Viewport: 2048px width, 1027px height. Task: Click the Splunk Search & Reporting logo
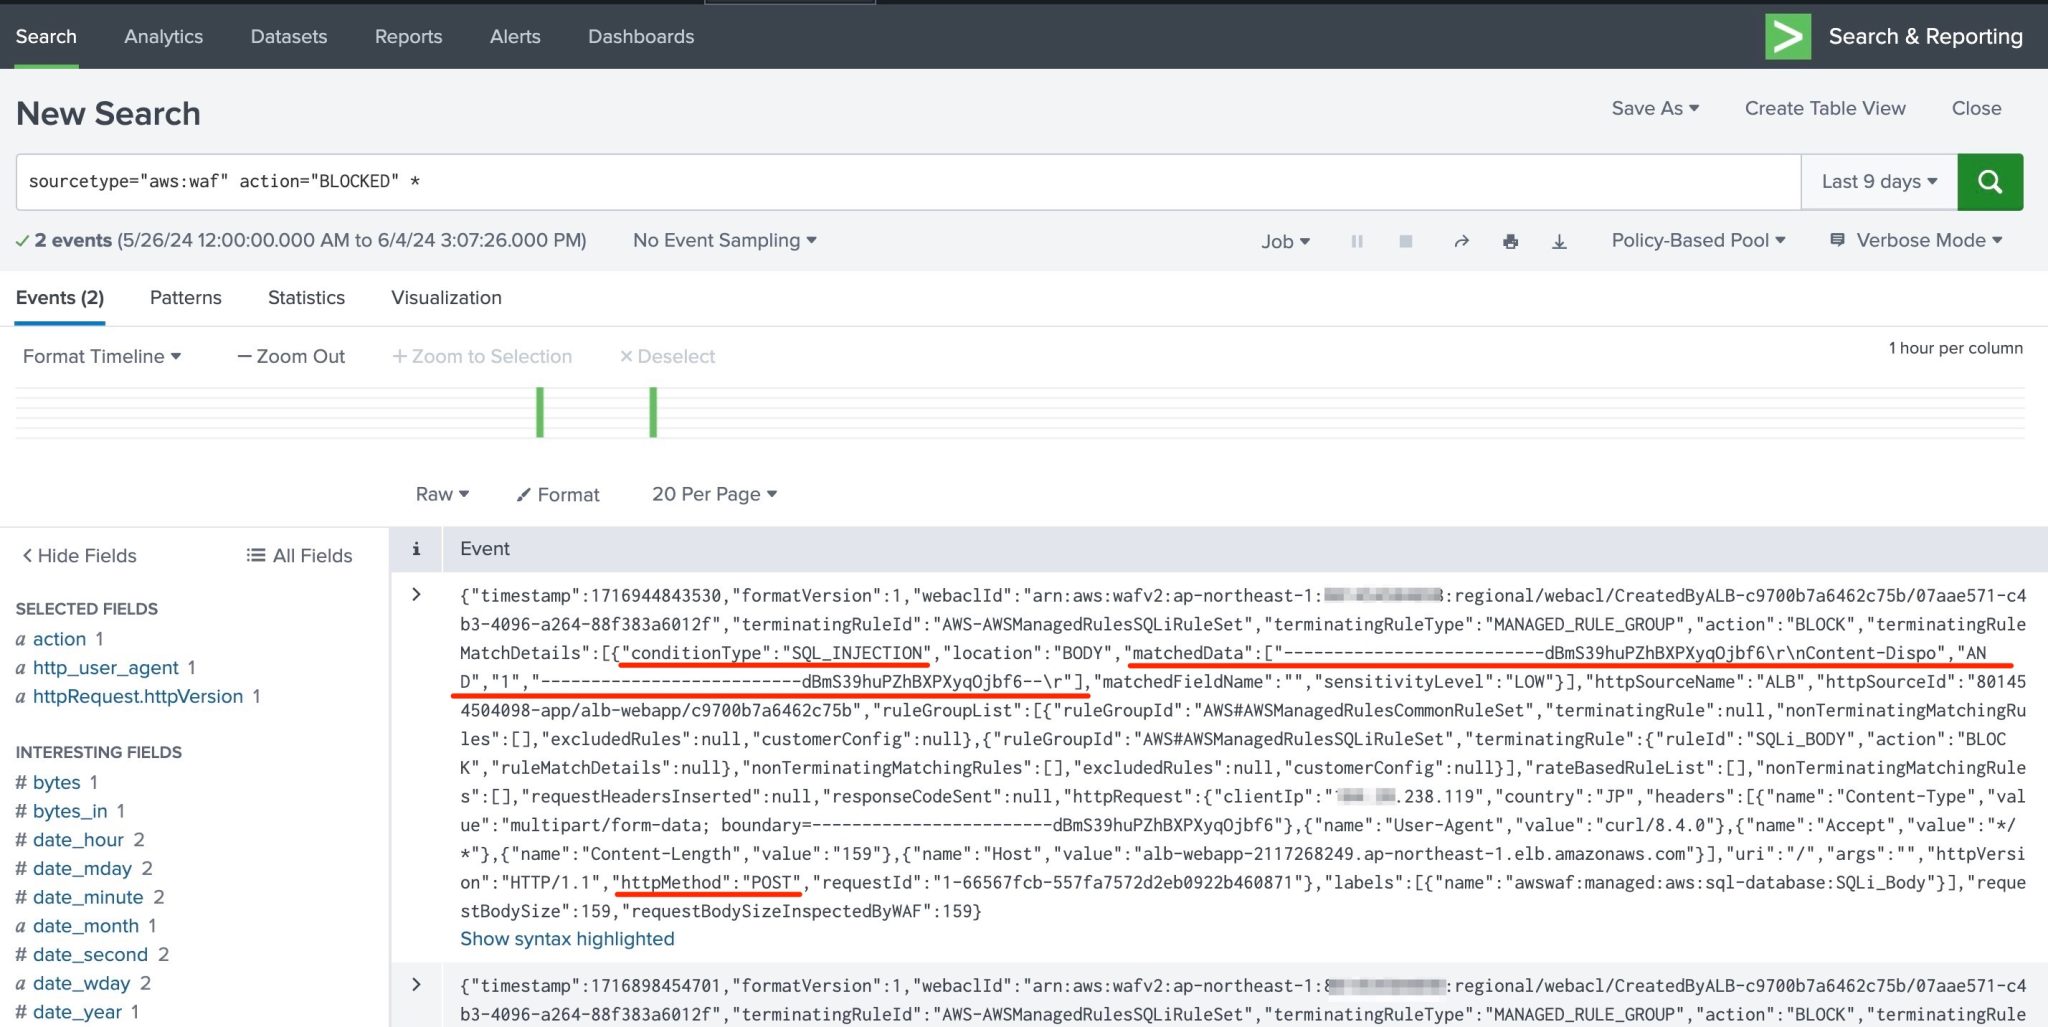tap(1788, 36)
